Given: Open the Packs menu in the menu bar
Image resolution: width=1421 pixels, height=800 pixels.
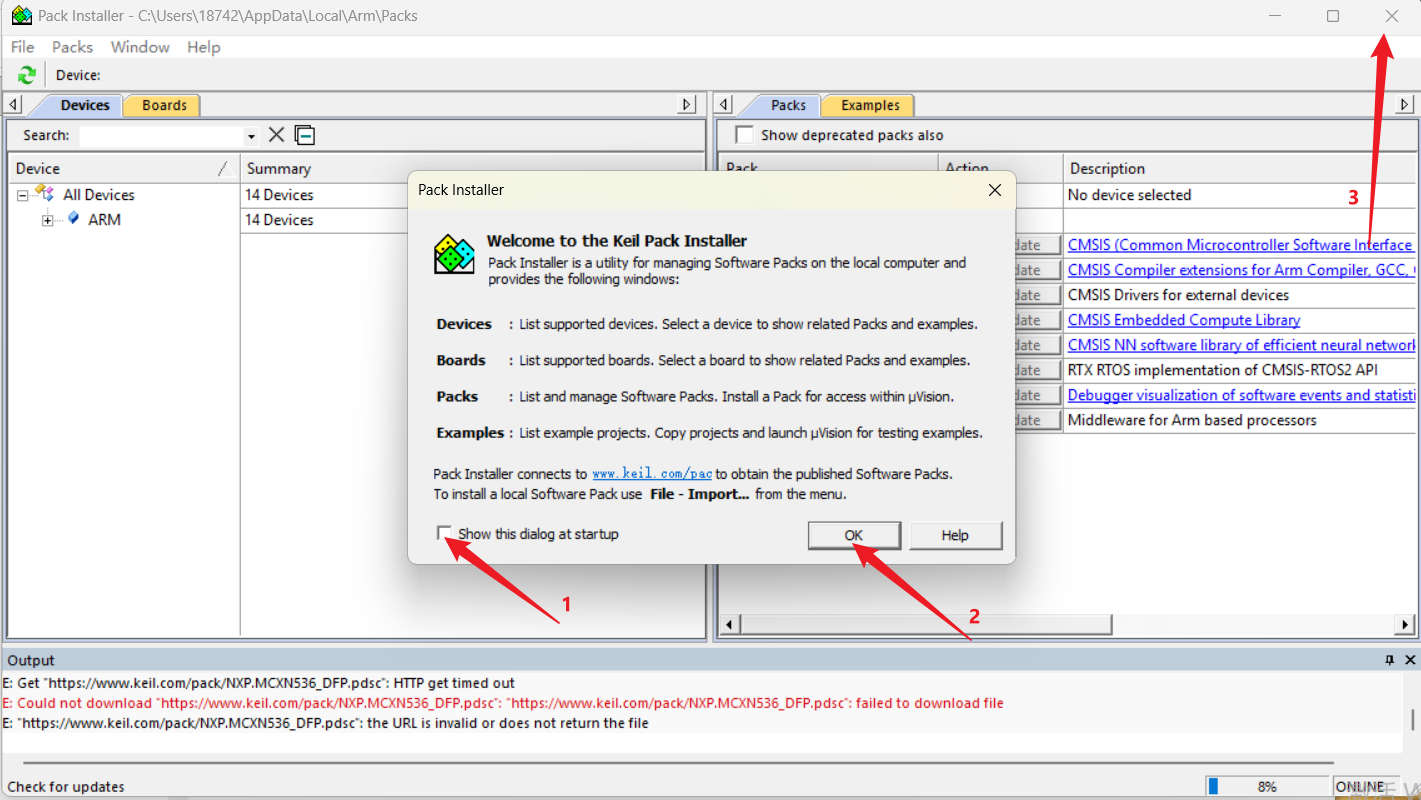Looking at the screenshot, I should point(72,47).
